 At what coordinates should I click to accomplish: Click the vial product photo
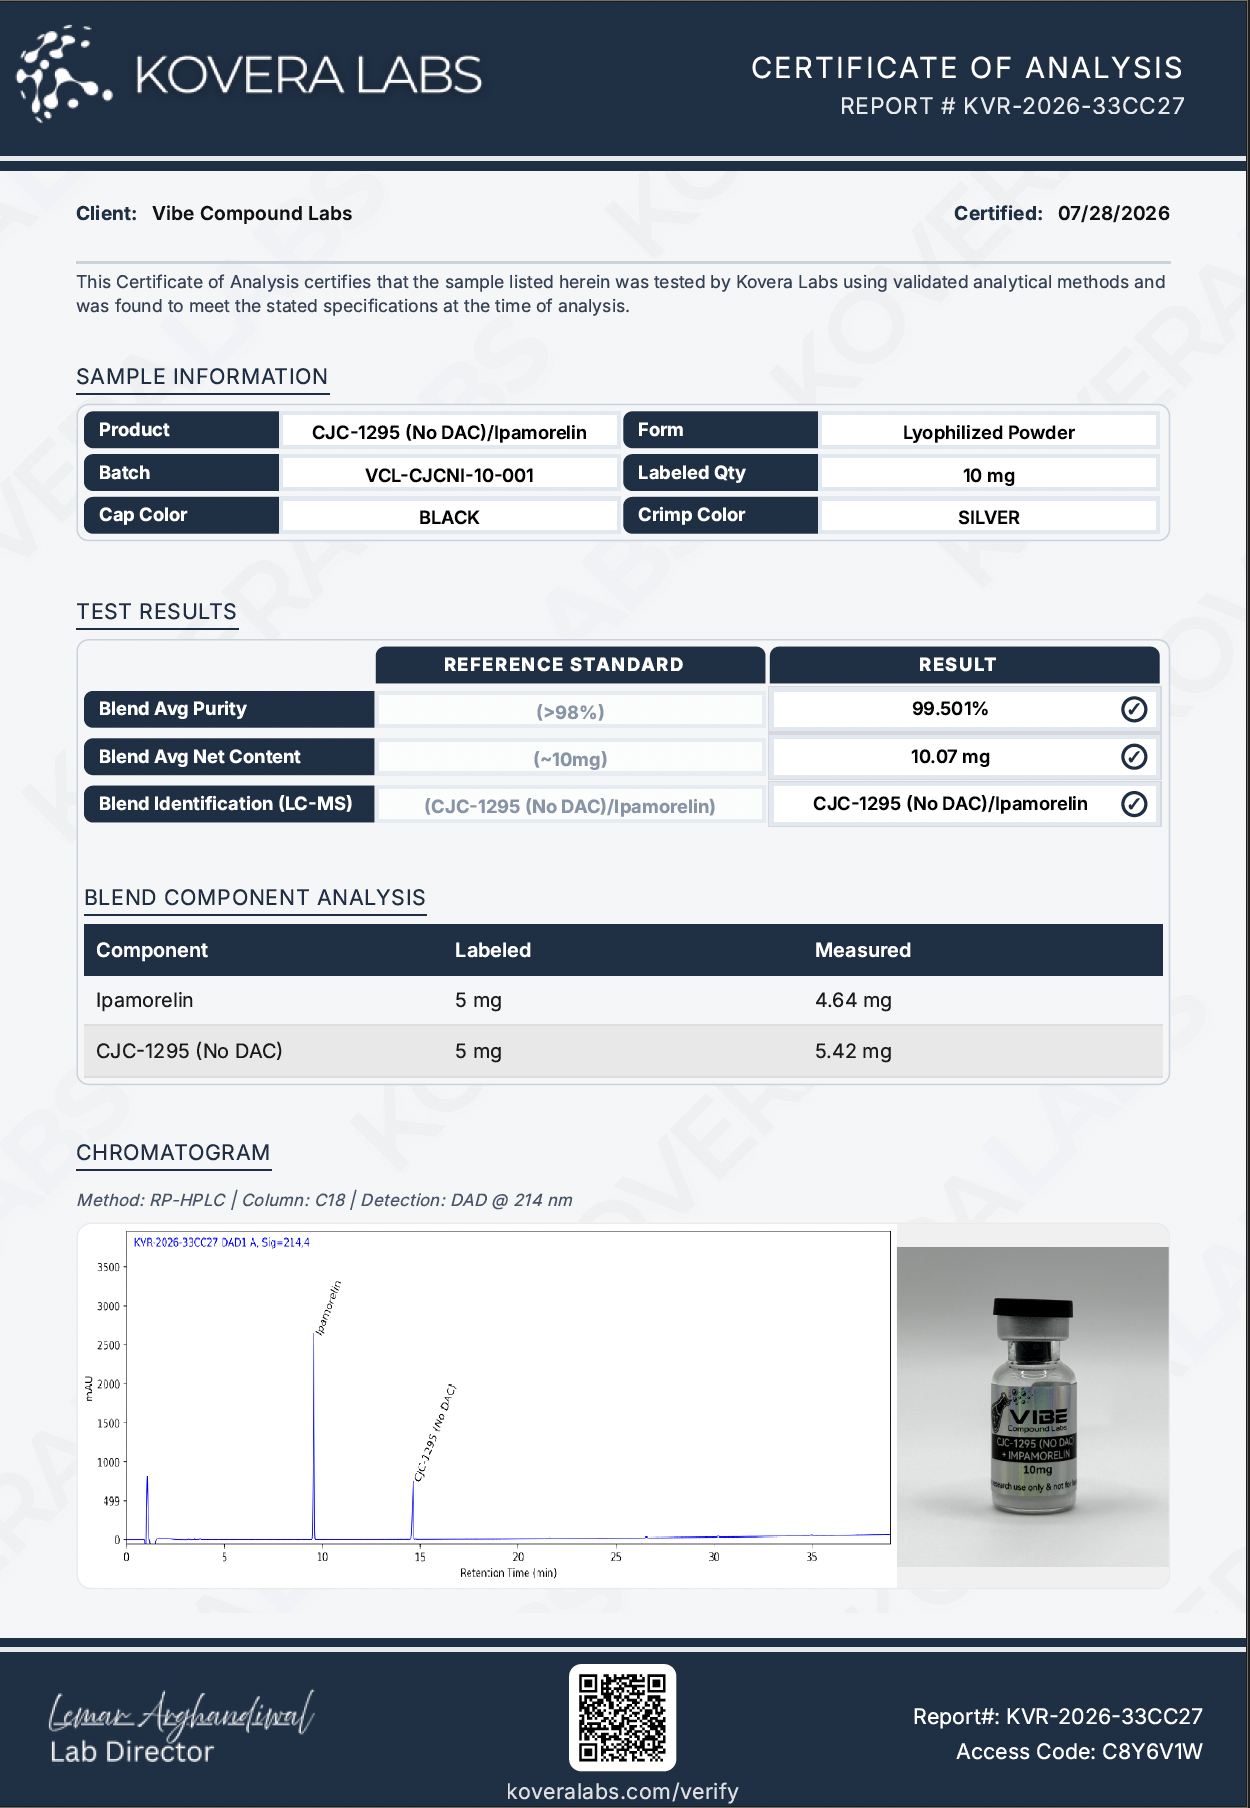pos(1033,1406)
